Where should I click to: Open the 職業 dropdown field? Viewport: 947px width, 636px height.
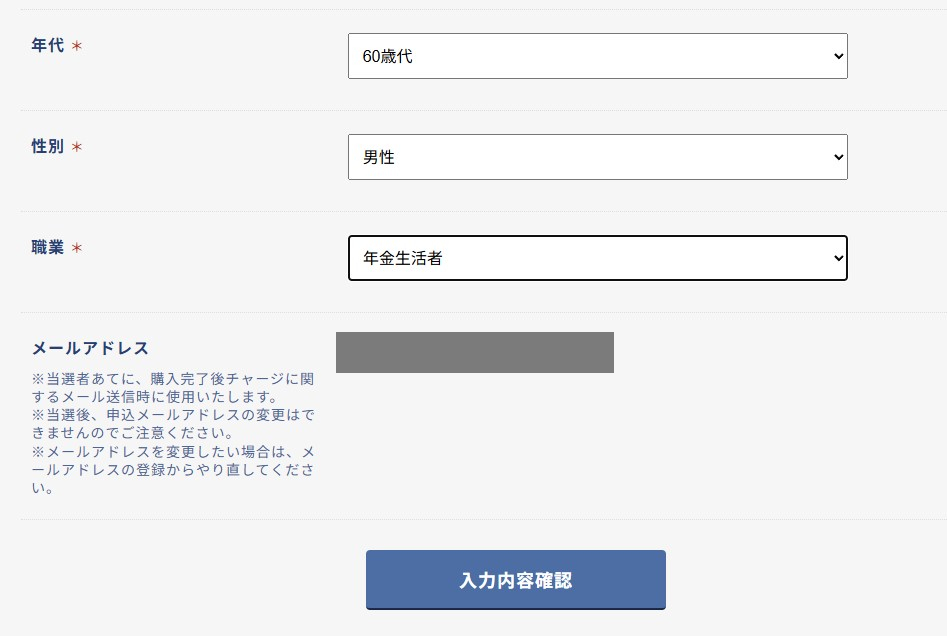click(597, 258)
